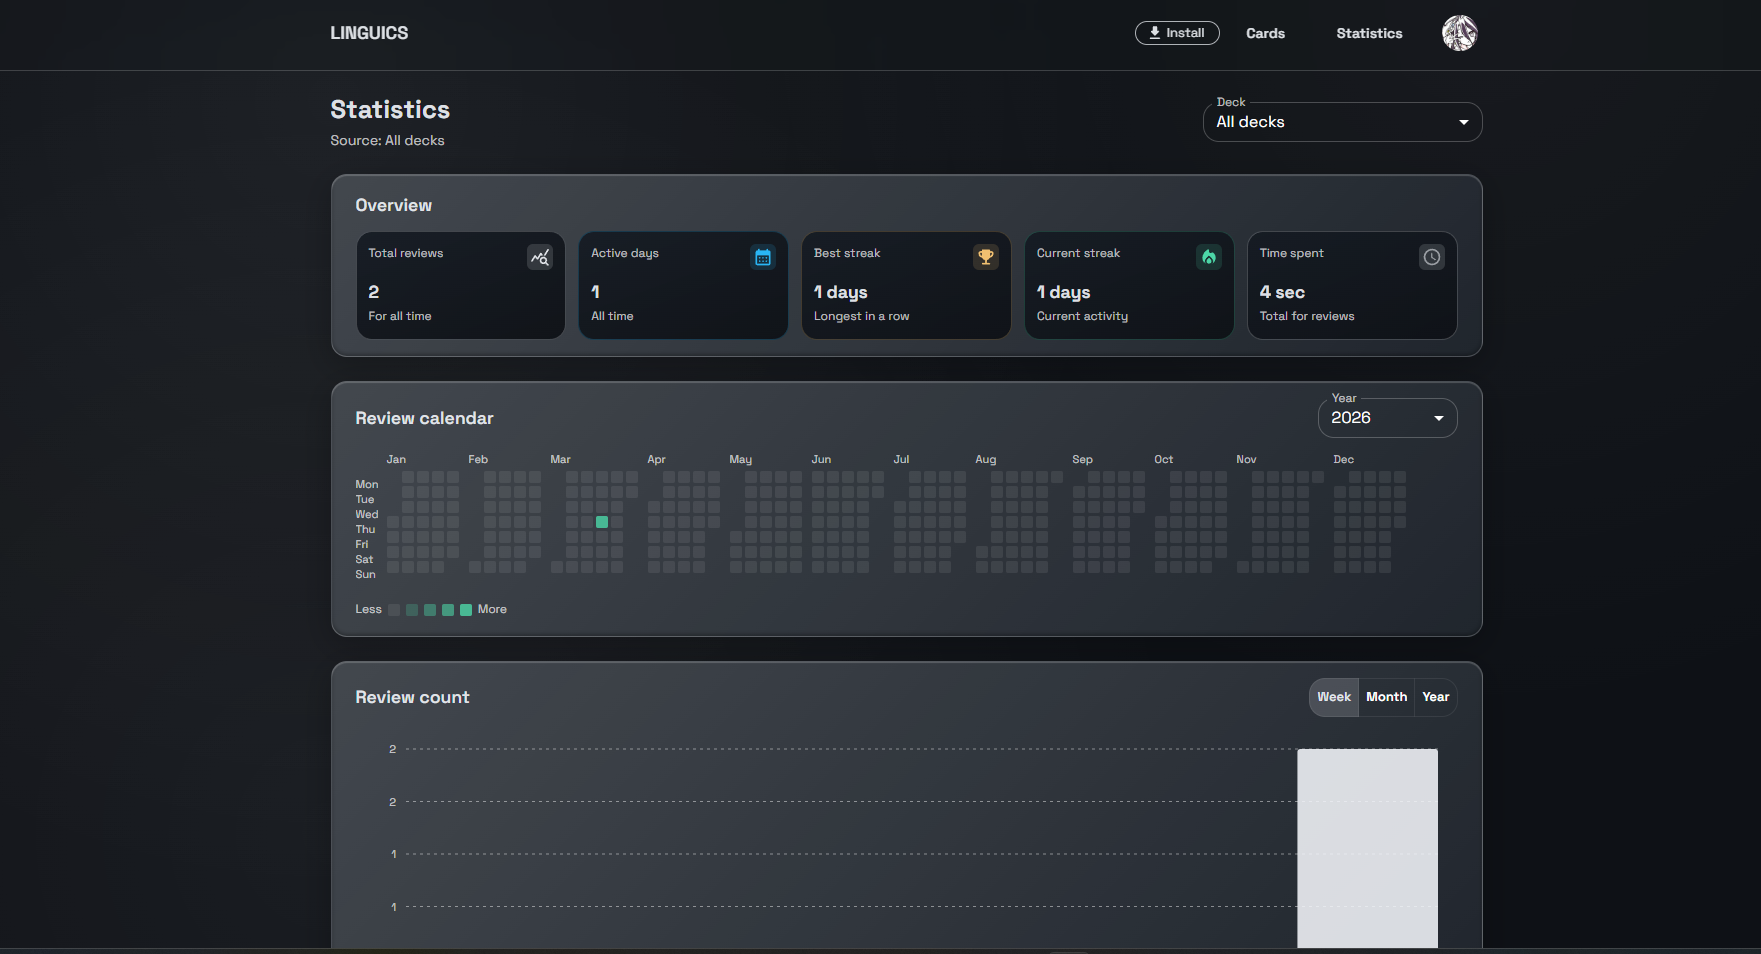Click the 'Wed' weekday label
1761x954 pixels.
coord(367,515)
